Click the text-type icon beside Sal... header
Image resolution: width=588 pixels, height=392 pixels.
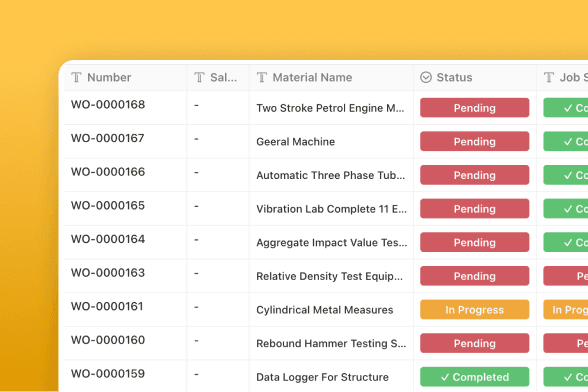click(x=200, y=77)
